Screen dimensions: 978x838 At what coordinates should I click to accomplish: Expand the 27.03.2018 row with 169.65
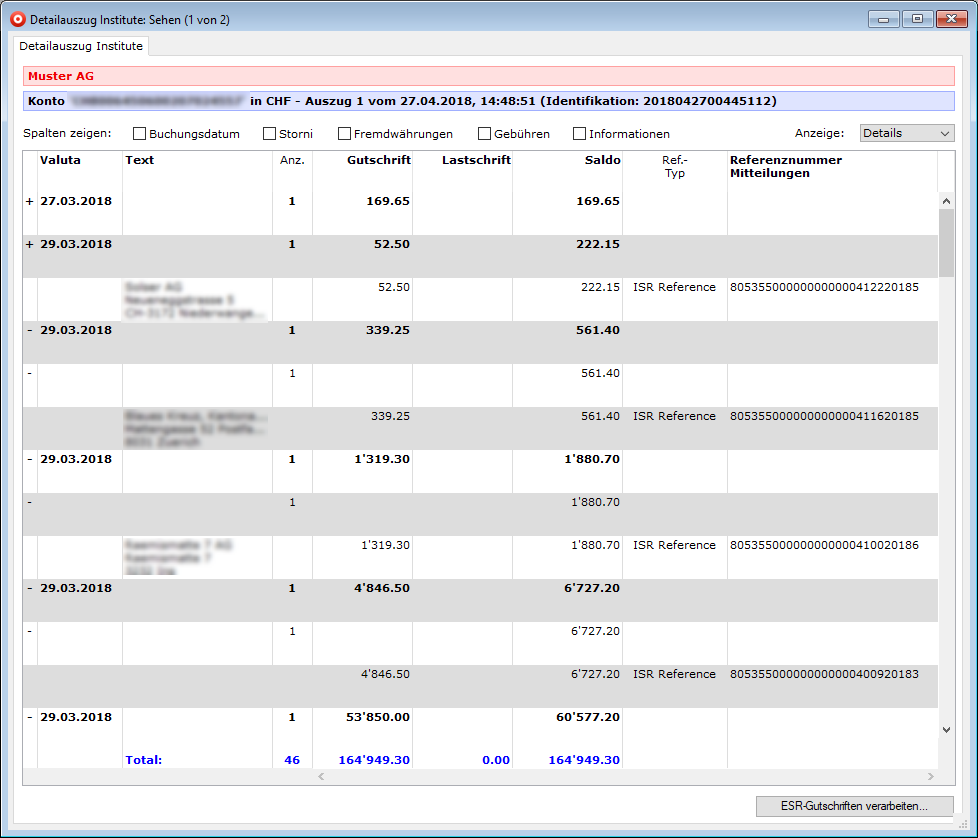point(29,201)
